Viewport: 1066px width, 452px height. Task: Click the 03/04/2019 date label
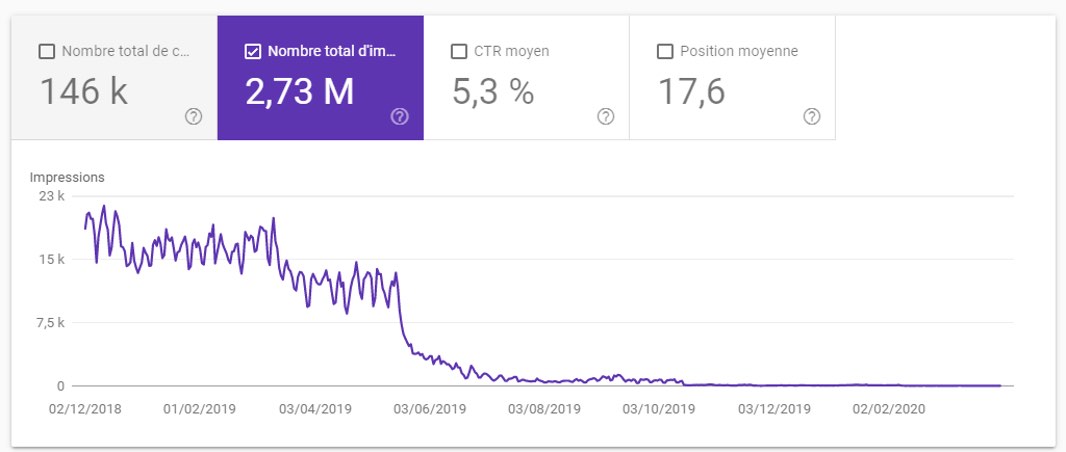pos(315,409)
